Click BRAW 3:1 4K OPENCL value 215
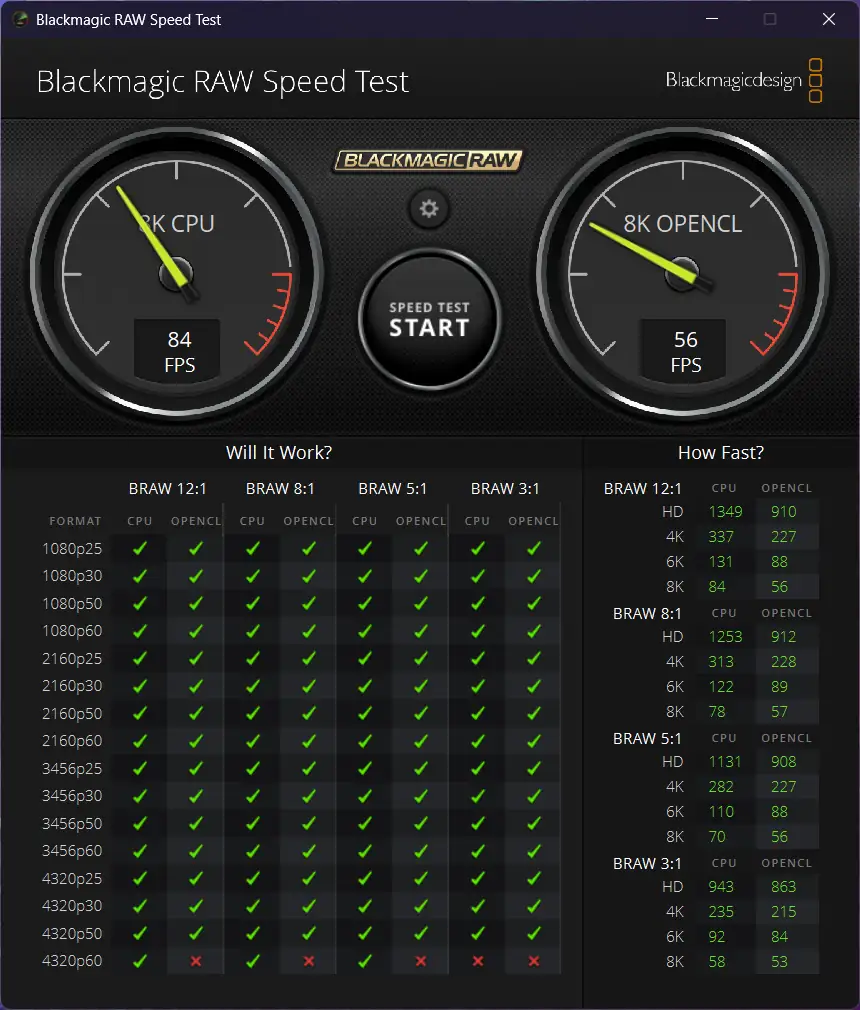Viewport: 860px width, 1010px height. 783,911
